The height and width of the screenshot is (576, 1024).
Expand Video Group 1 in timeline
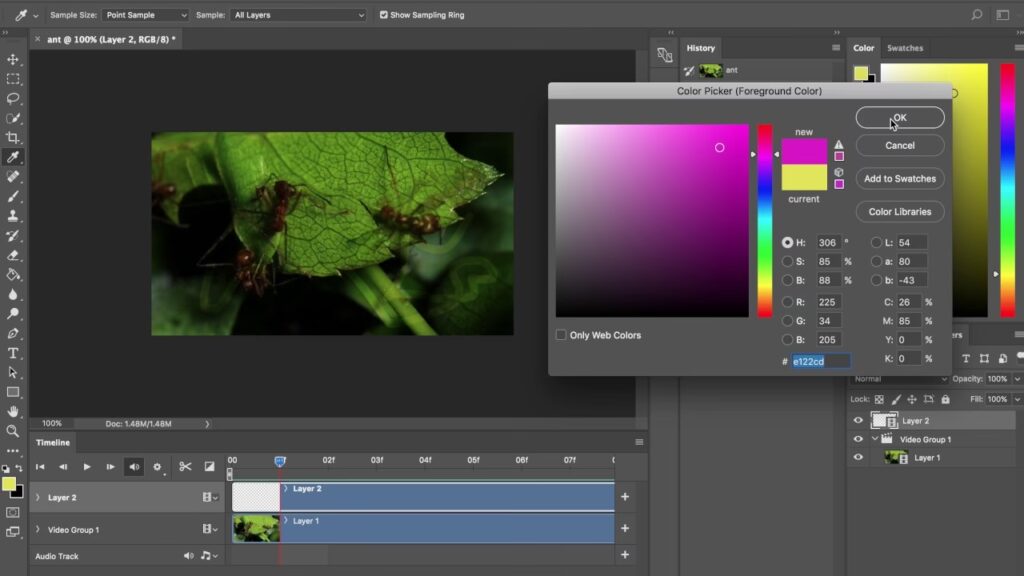pyautogui.click(x=38, y=529)
